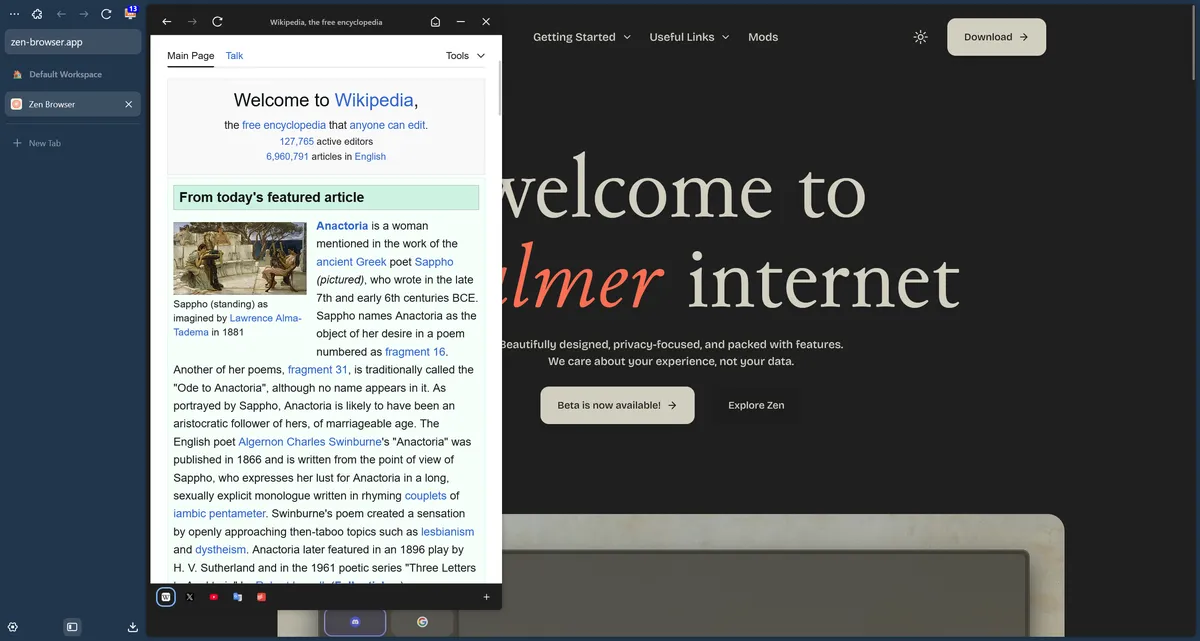Go forward in the Wikipedia side panel
The height and width of the screenshot is (641, 1200).
192,22
